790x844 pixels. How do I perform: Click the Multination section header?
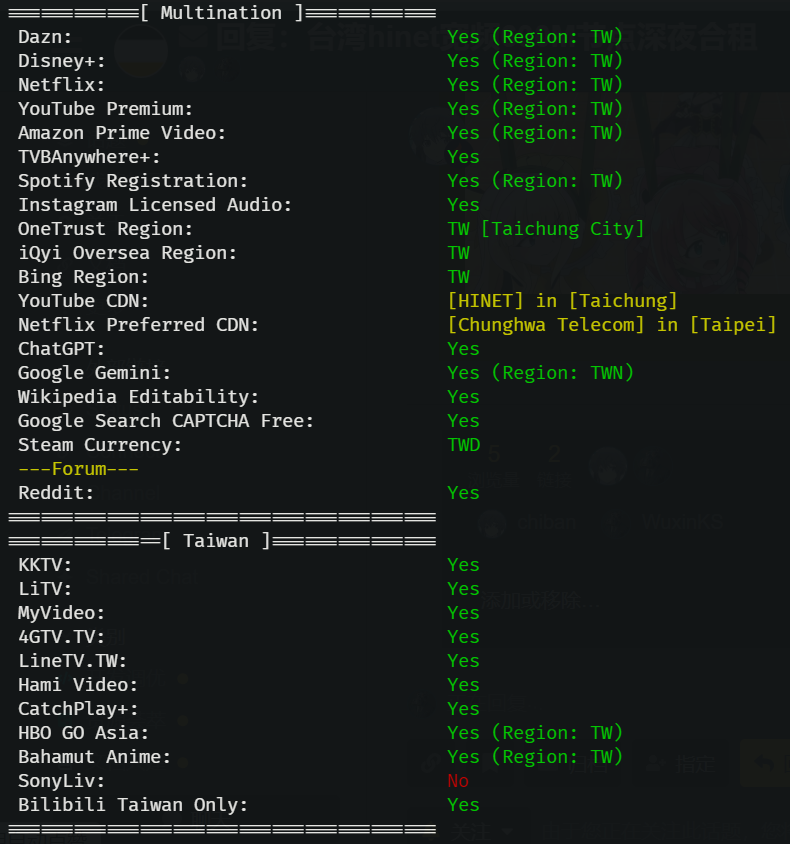click(222, 13)
